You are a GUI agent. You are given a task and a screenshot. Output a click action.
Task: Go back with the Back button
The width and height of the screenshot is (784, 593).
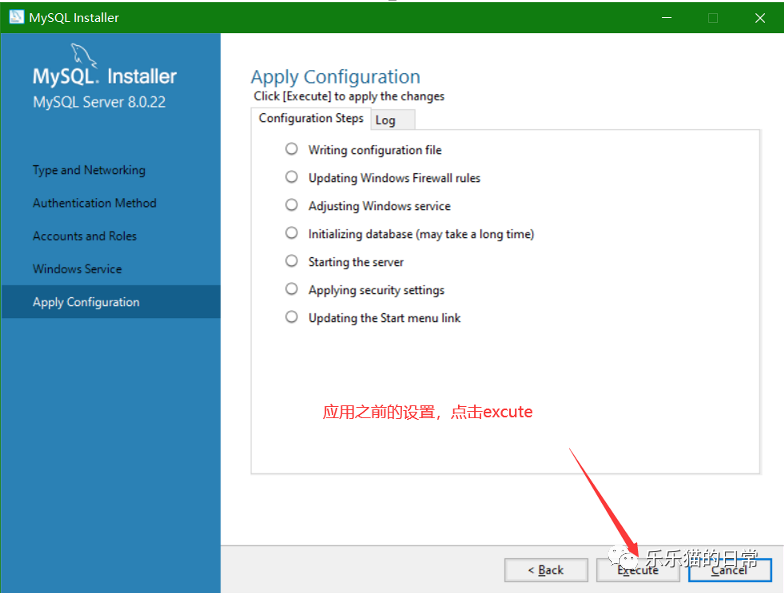(x=546, y=570)
